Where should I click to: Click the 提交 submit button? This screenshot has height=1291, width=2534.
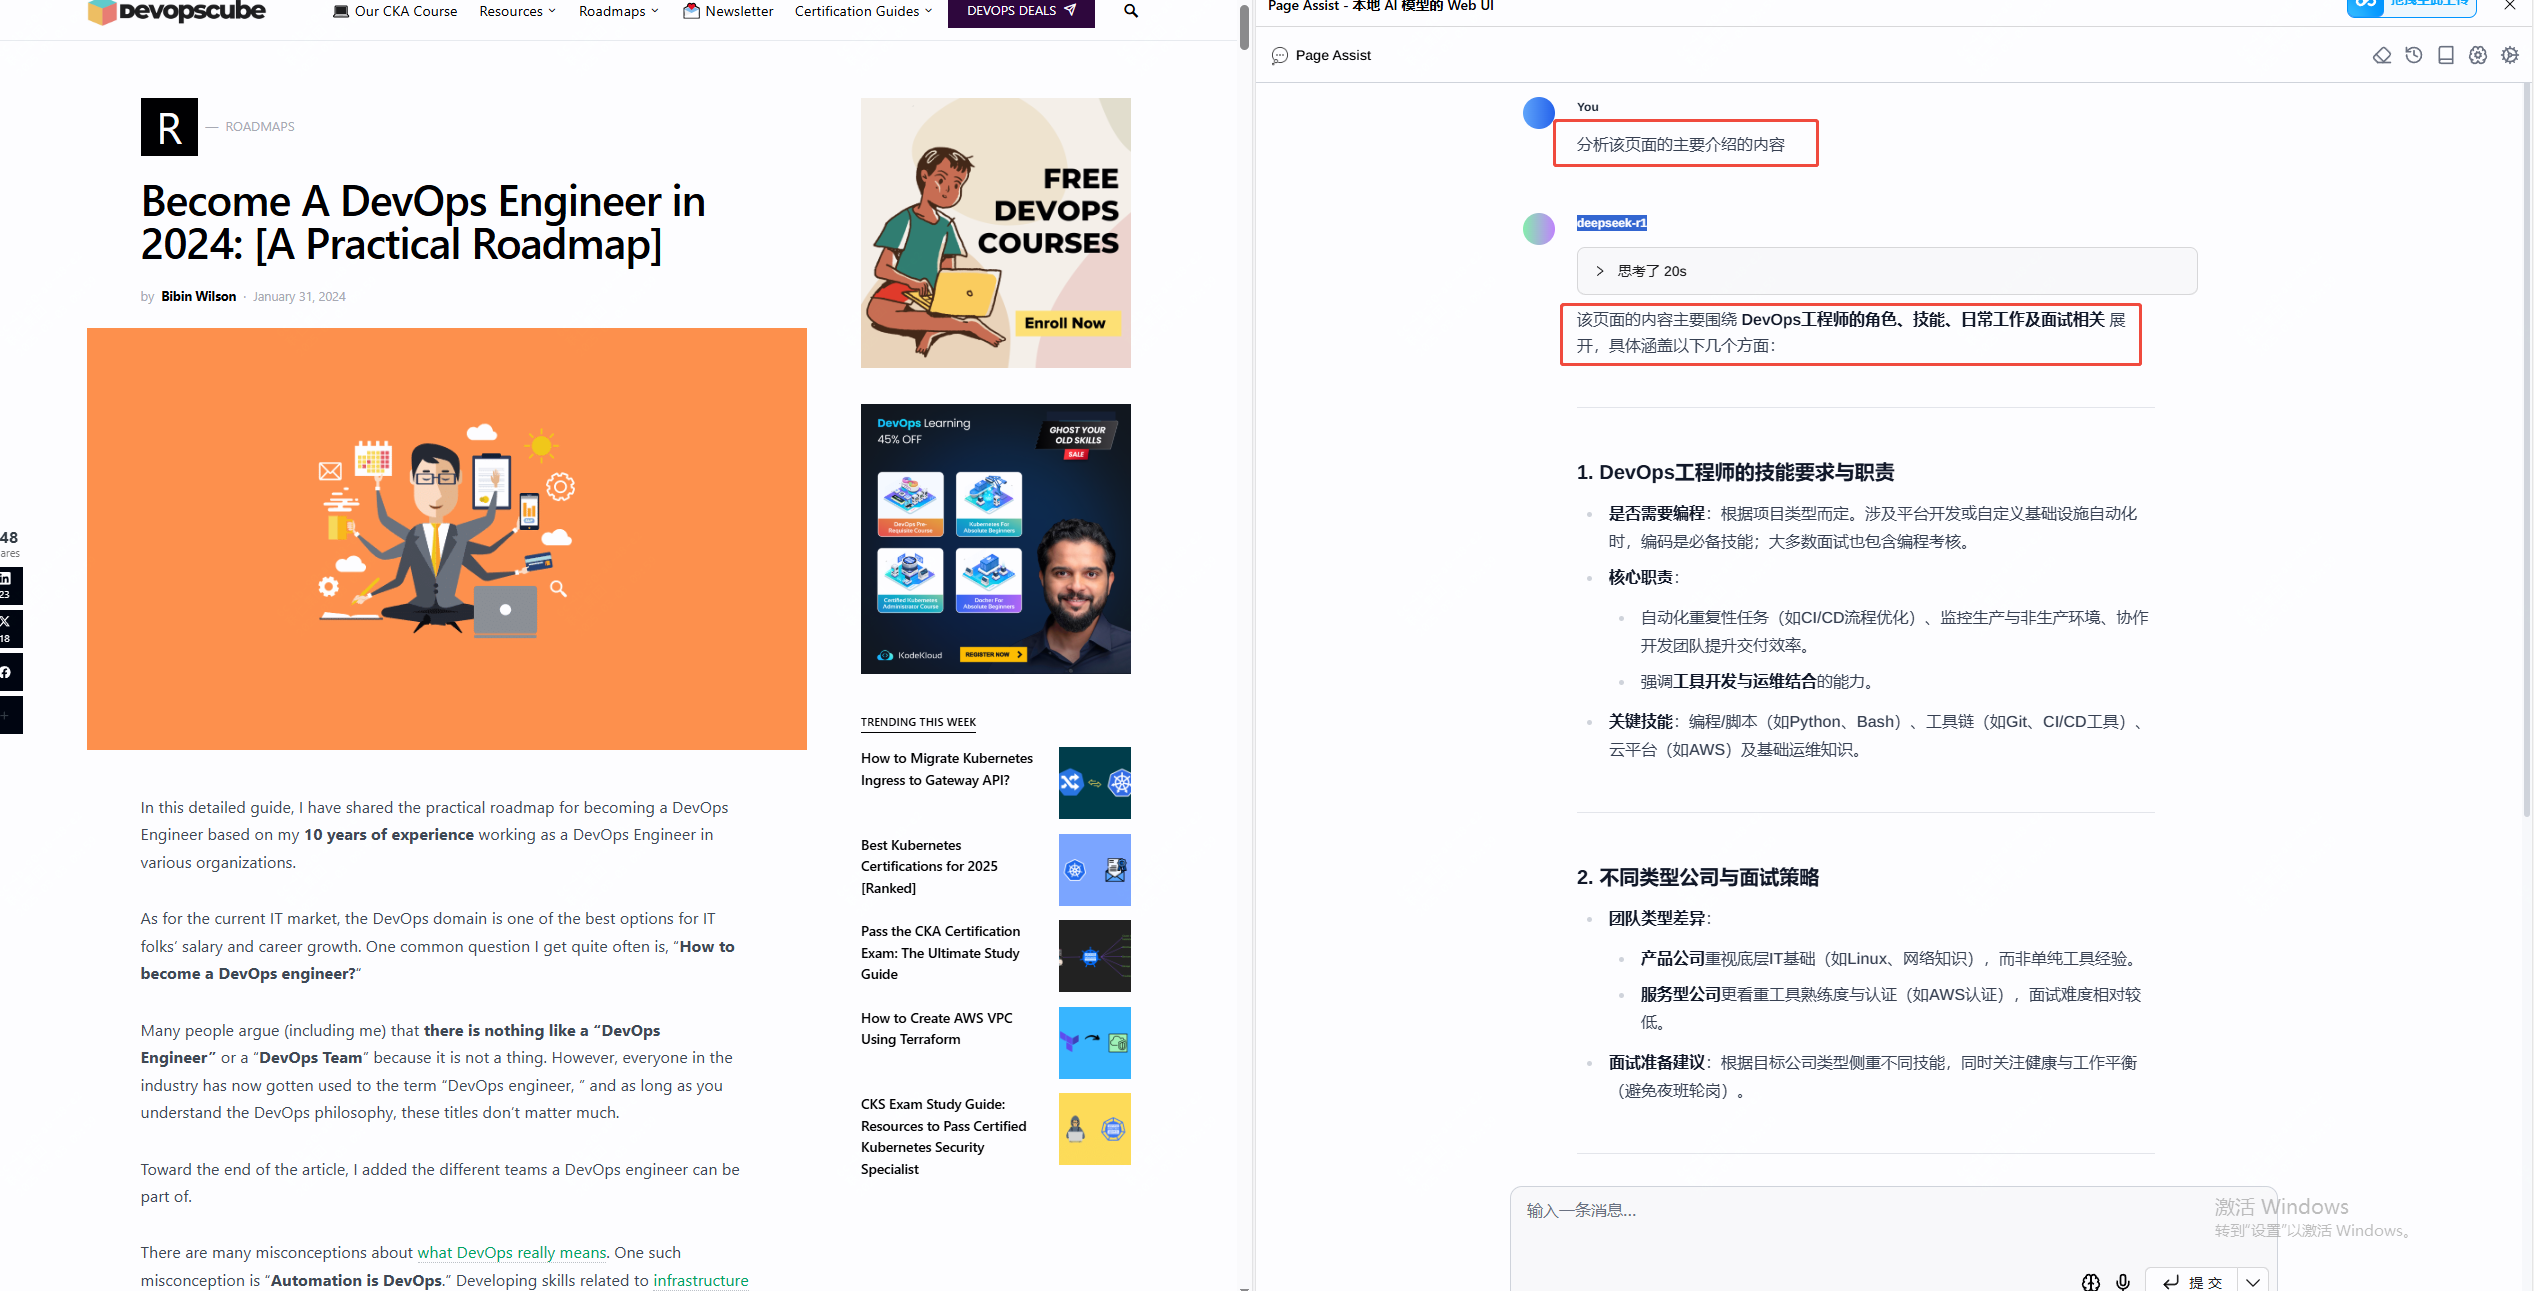pos(2192,1281)
